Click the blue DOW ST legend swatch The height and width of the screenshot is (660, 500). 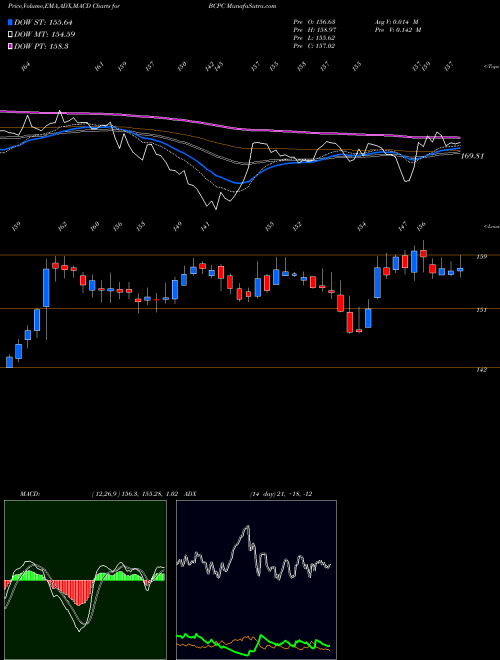point(10,23)
